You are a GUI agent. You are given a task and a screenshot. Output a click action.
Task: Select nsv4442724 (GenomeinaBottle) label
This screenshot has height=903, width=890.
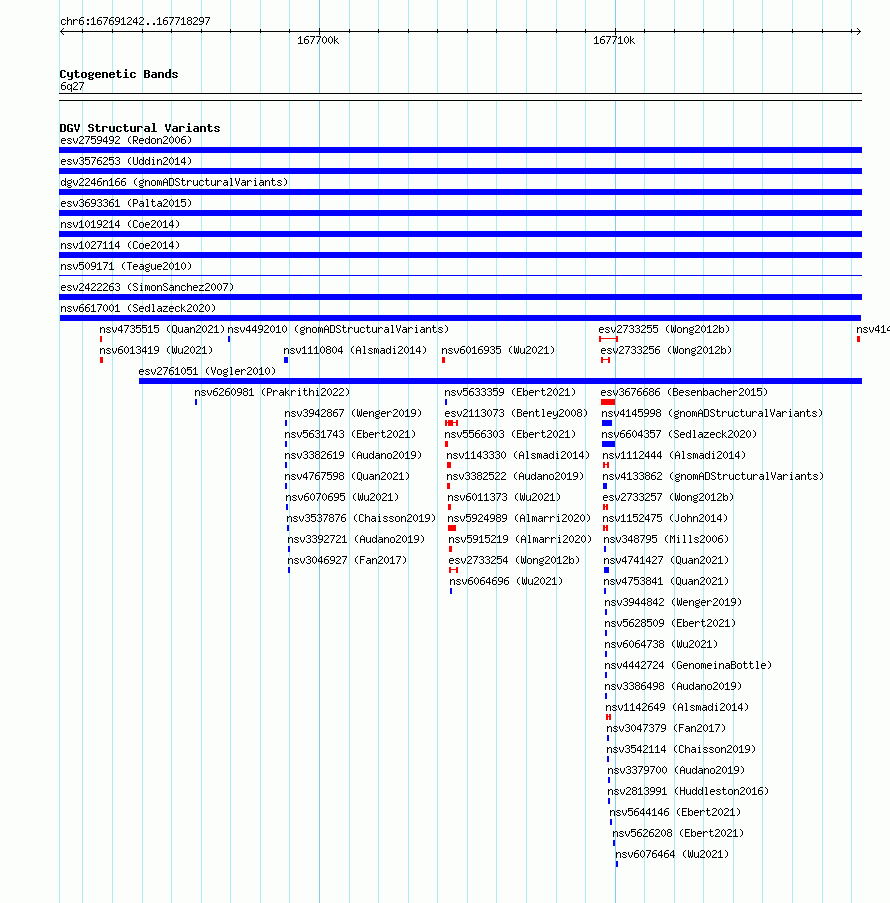tap(688, 666)
